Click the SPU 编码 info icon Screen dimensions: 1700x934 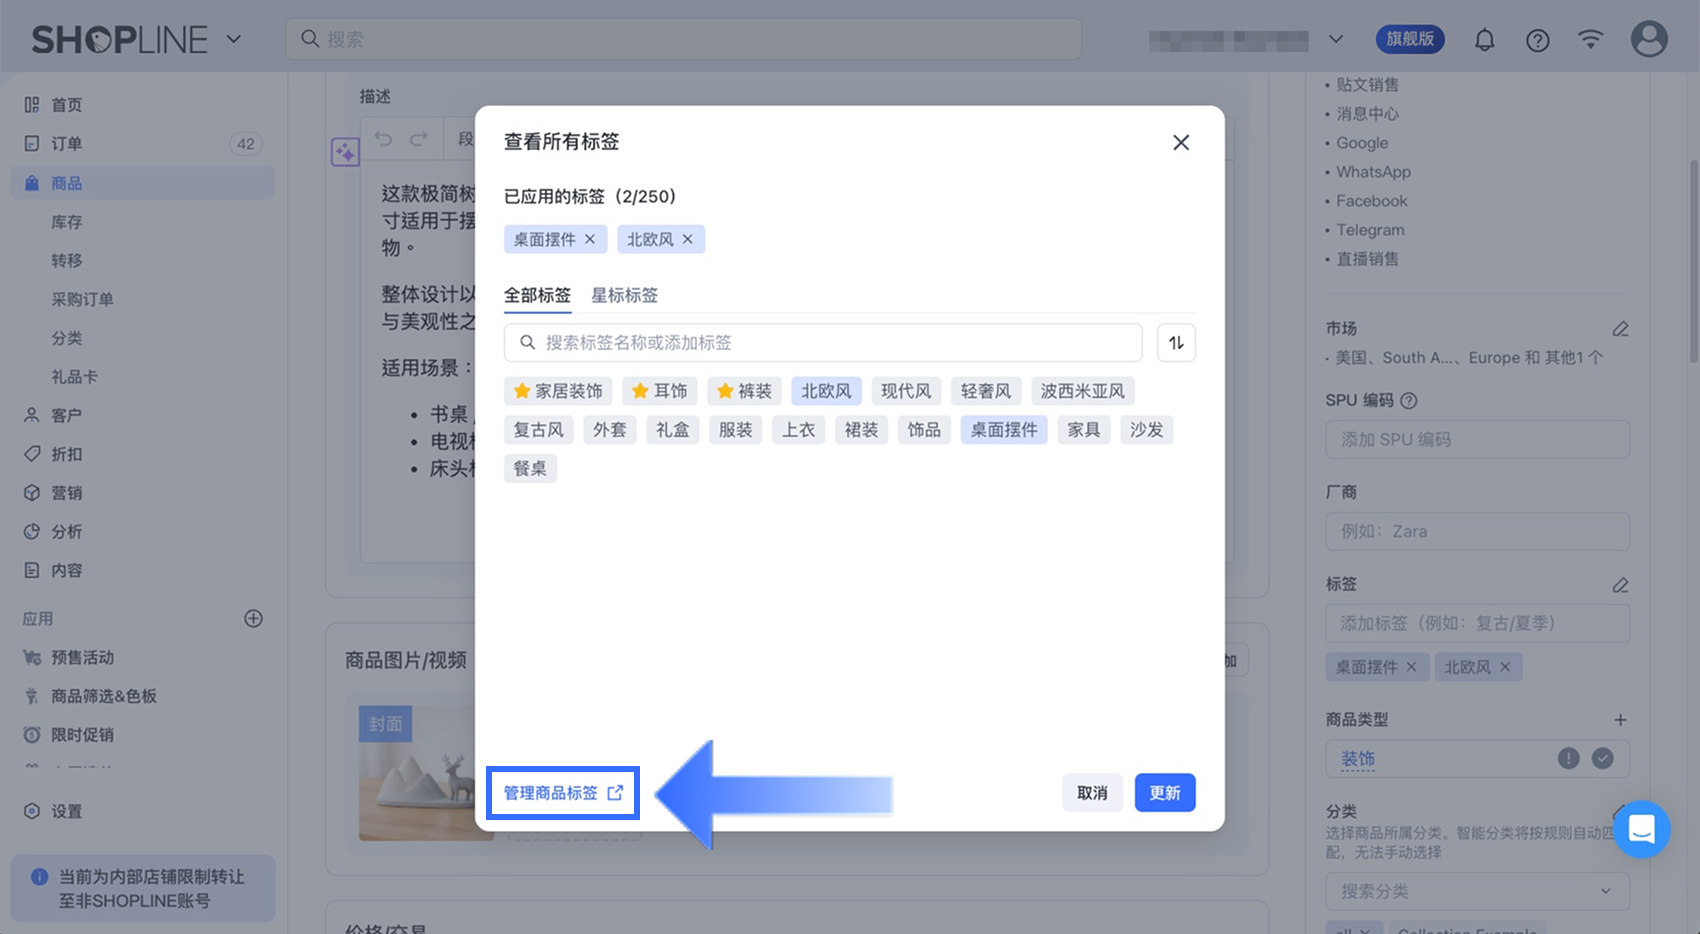(x=1409, y=401)
